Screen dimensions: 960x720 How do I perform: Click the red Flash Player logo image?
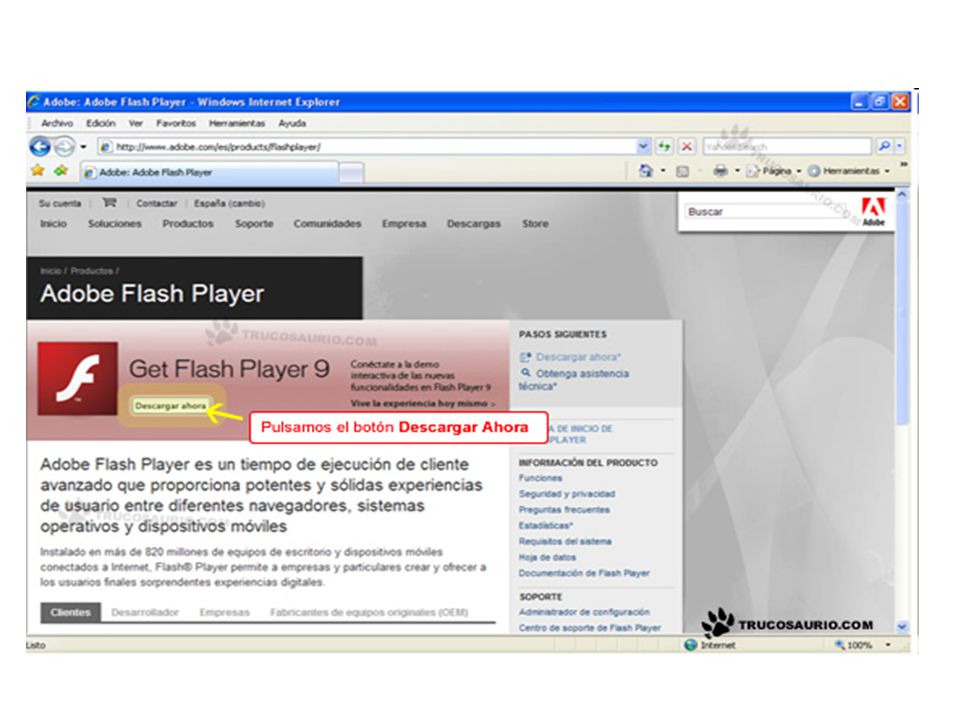pos(78,379)
